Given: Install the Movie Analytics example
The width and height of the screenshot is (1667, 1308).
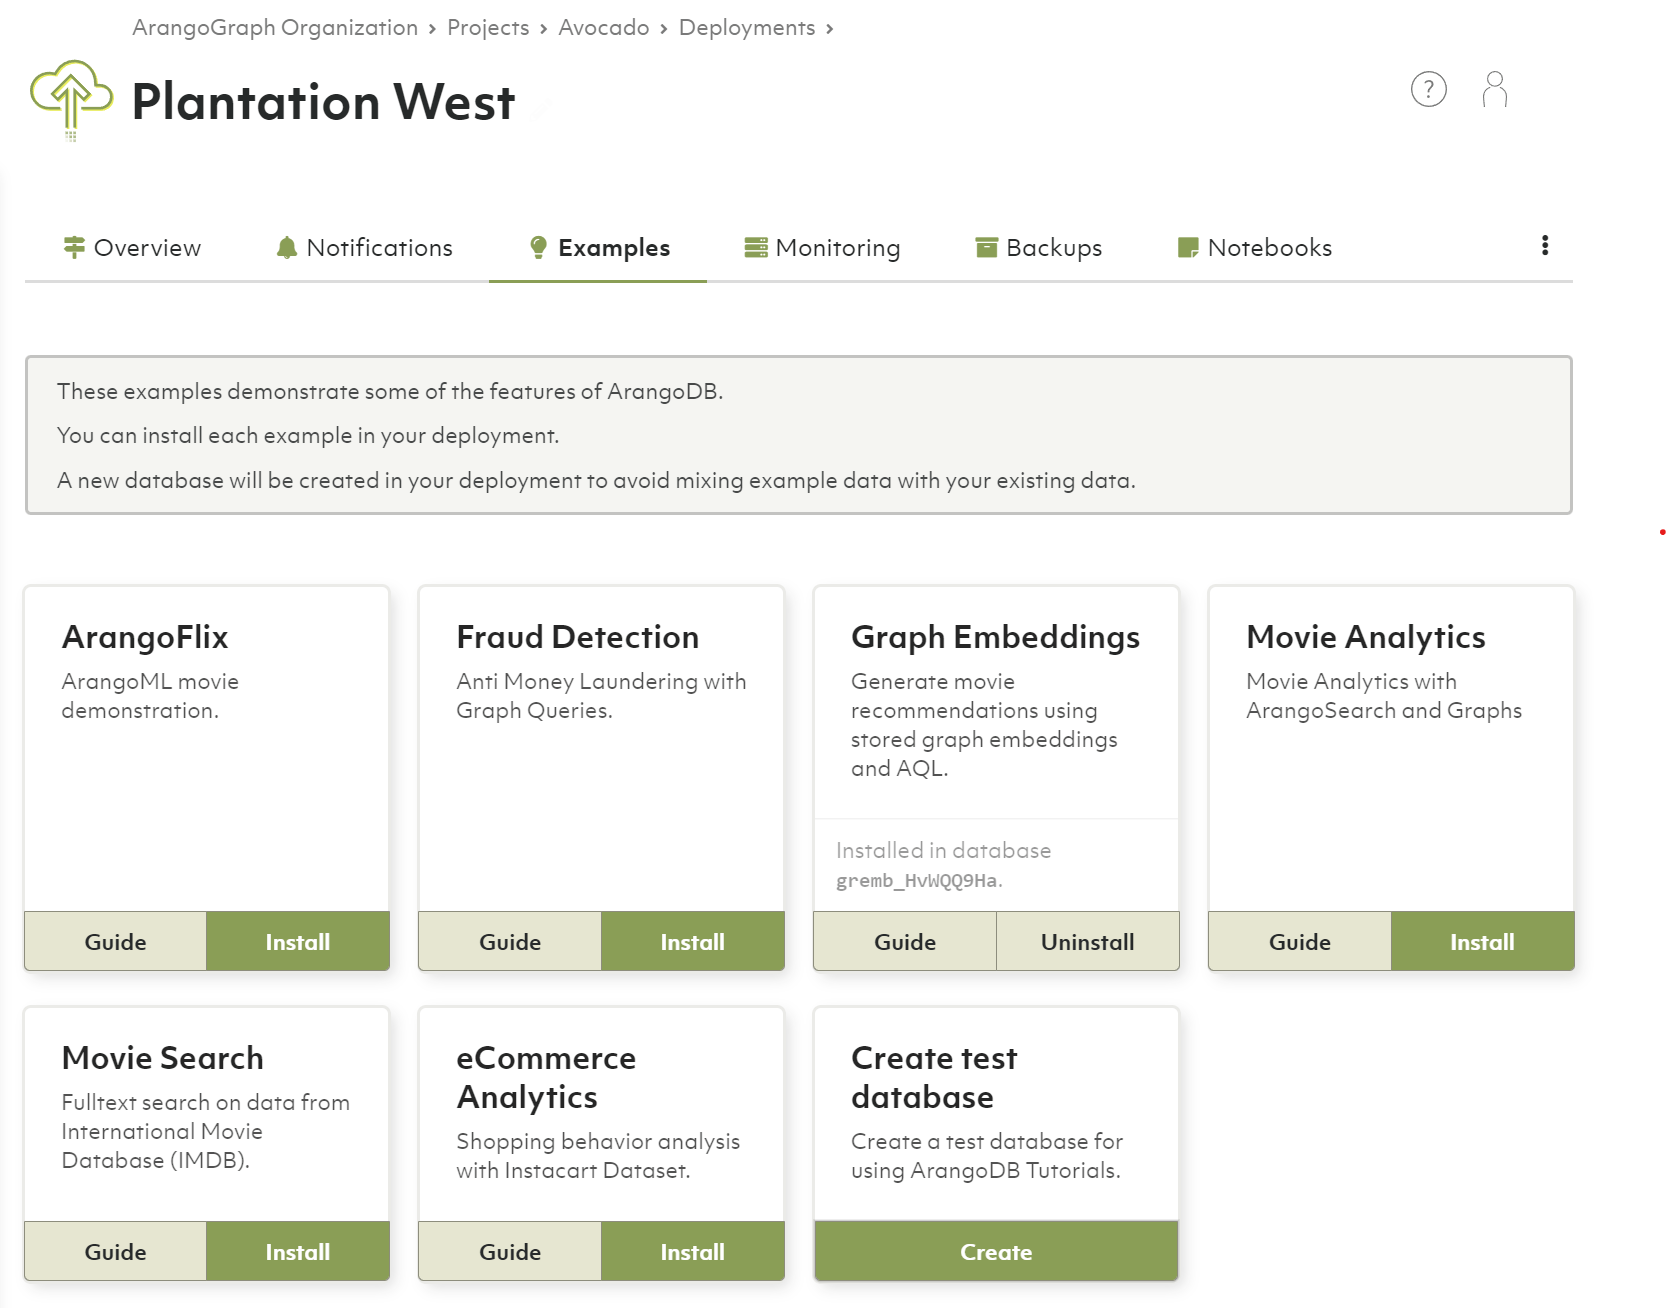Looking at the screenshot, I should click(x=1482, y=941).
